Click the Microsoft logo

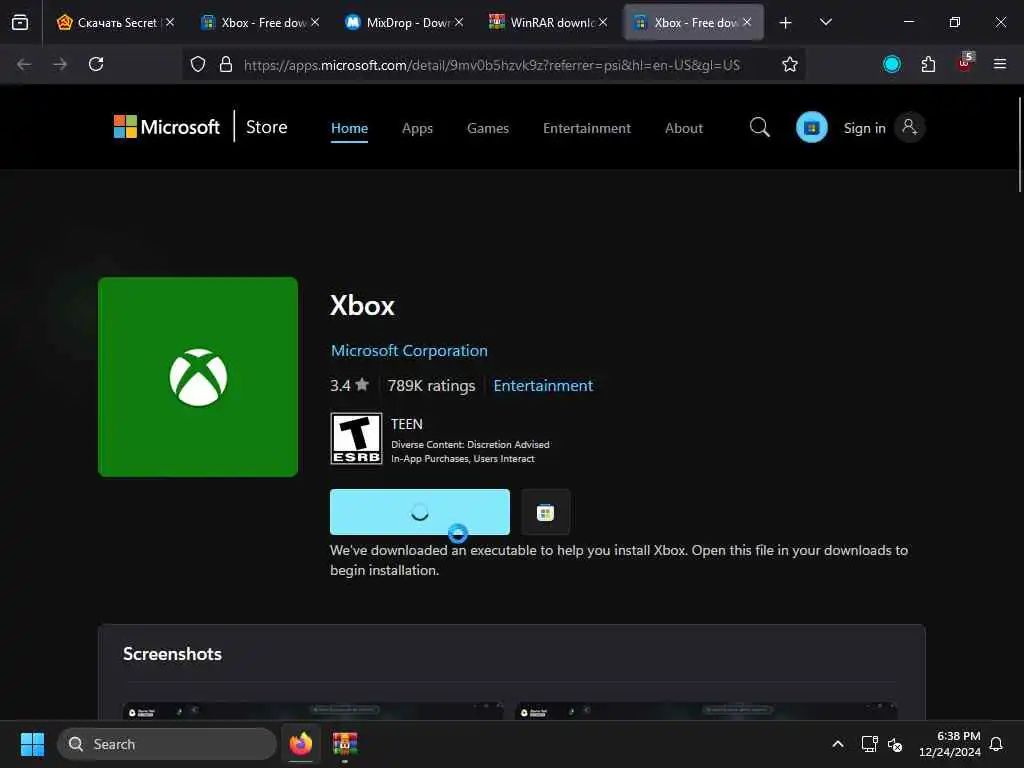pos(167,127)
